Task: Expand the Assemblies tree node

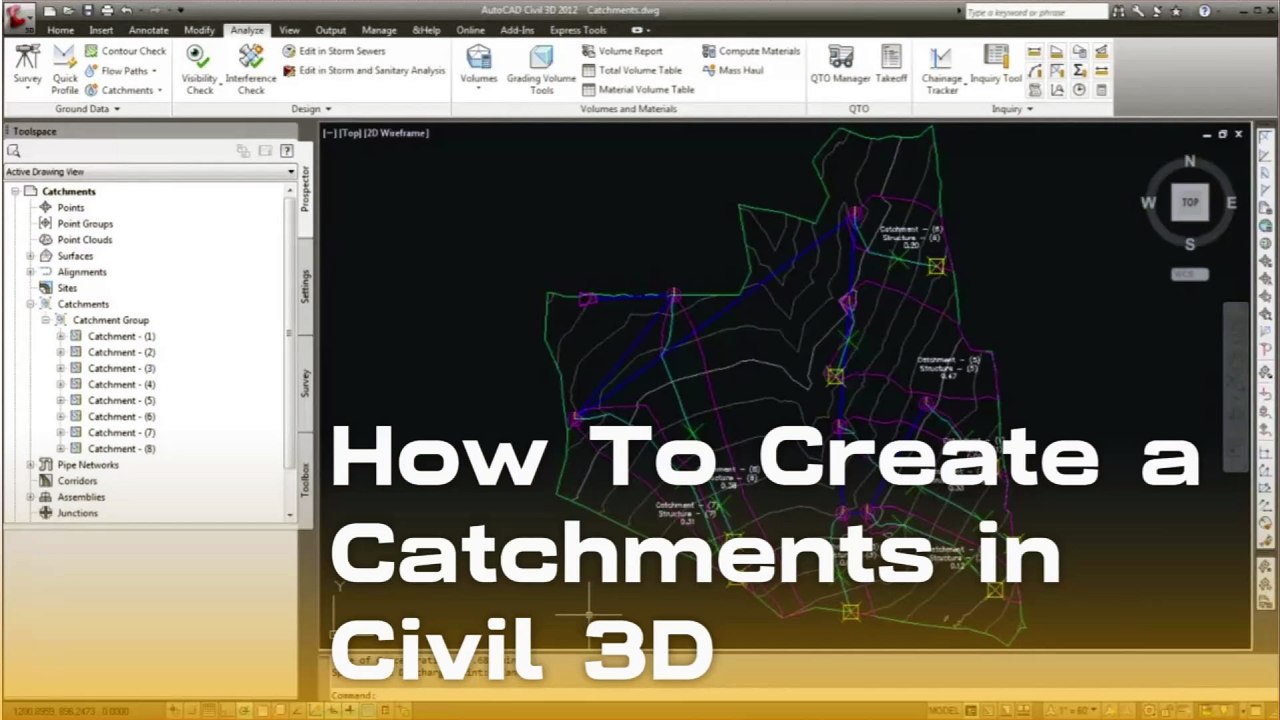Action: click(30, 497)
